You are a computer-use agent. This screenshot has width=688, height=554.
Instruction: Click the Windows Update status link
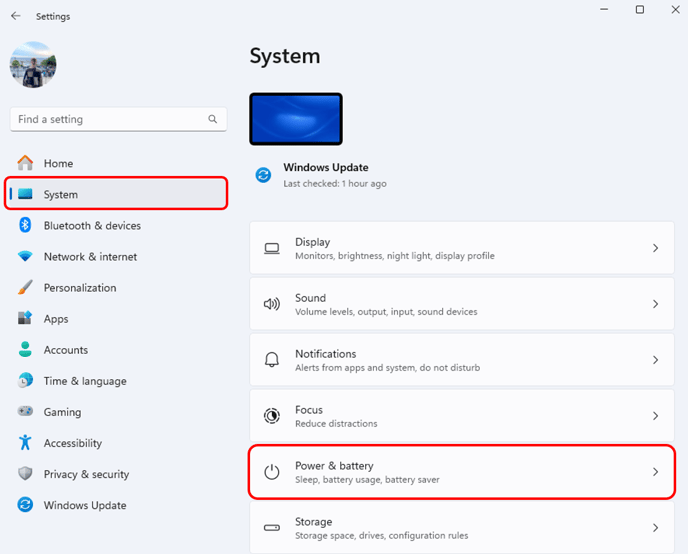(325, 168)
